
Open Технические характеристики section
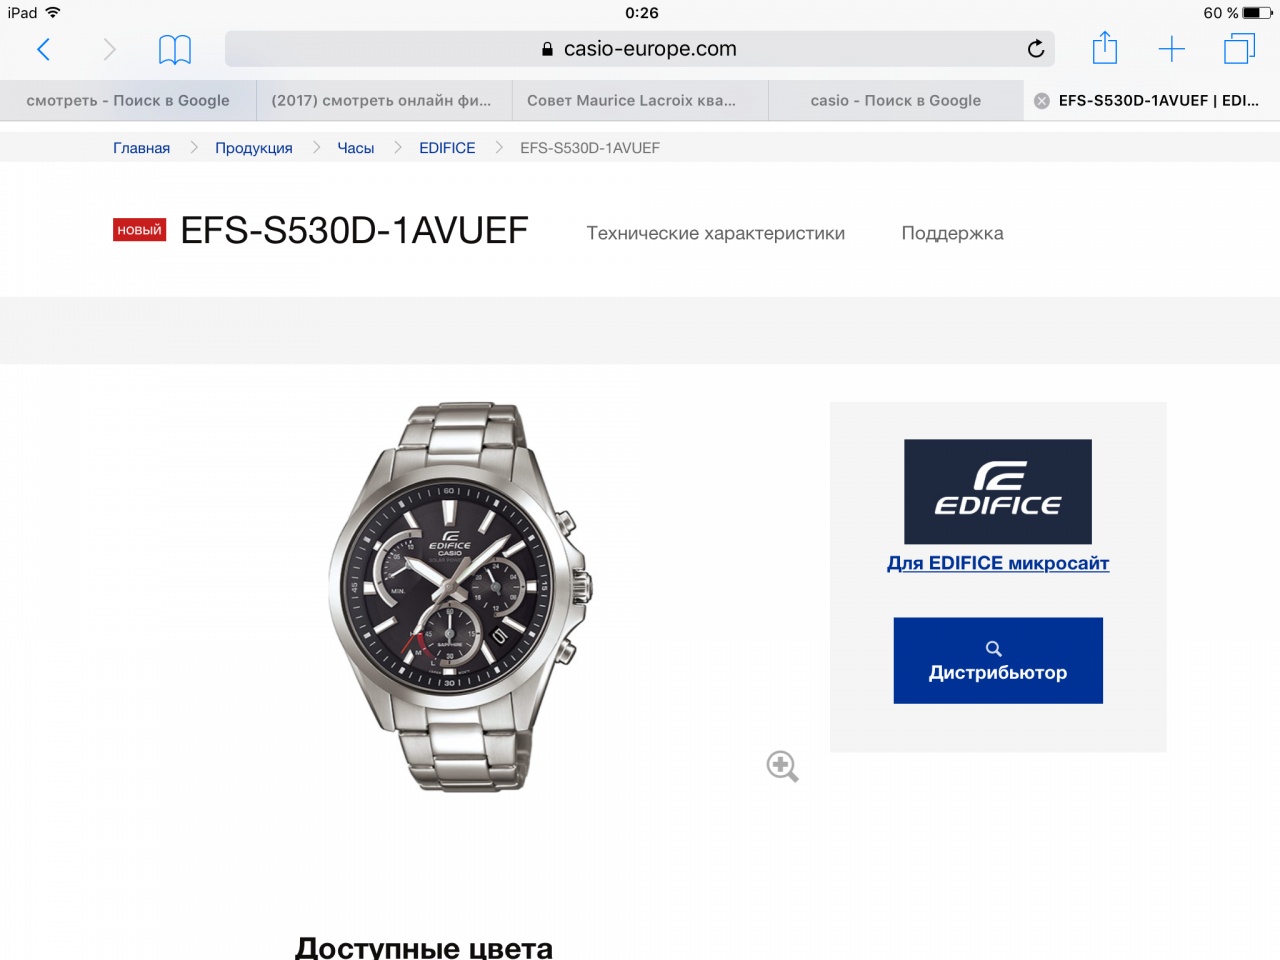pos(715,233)
